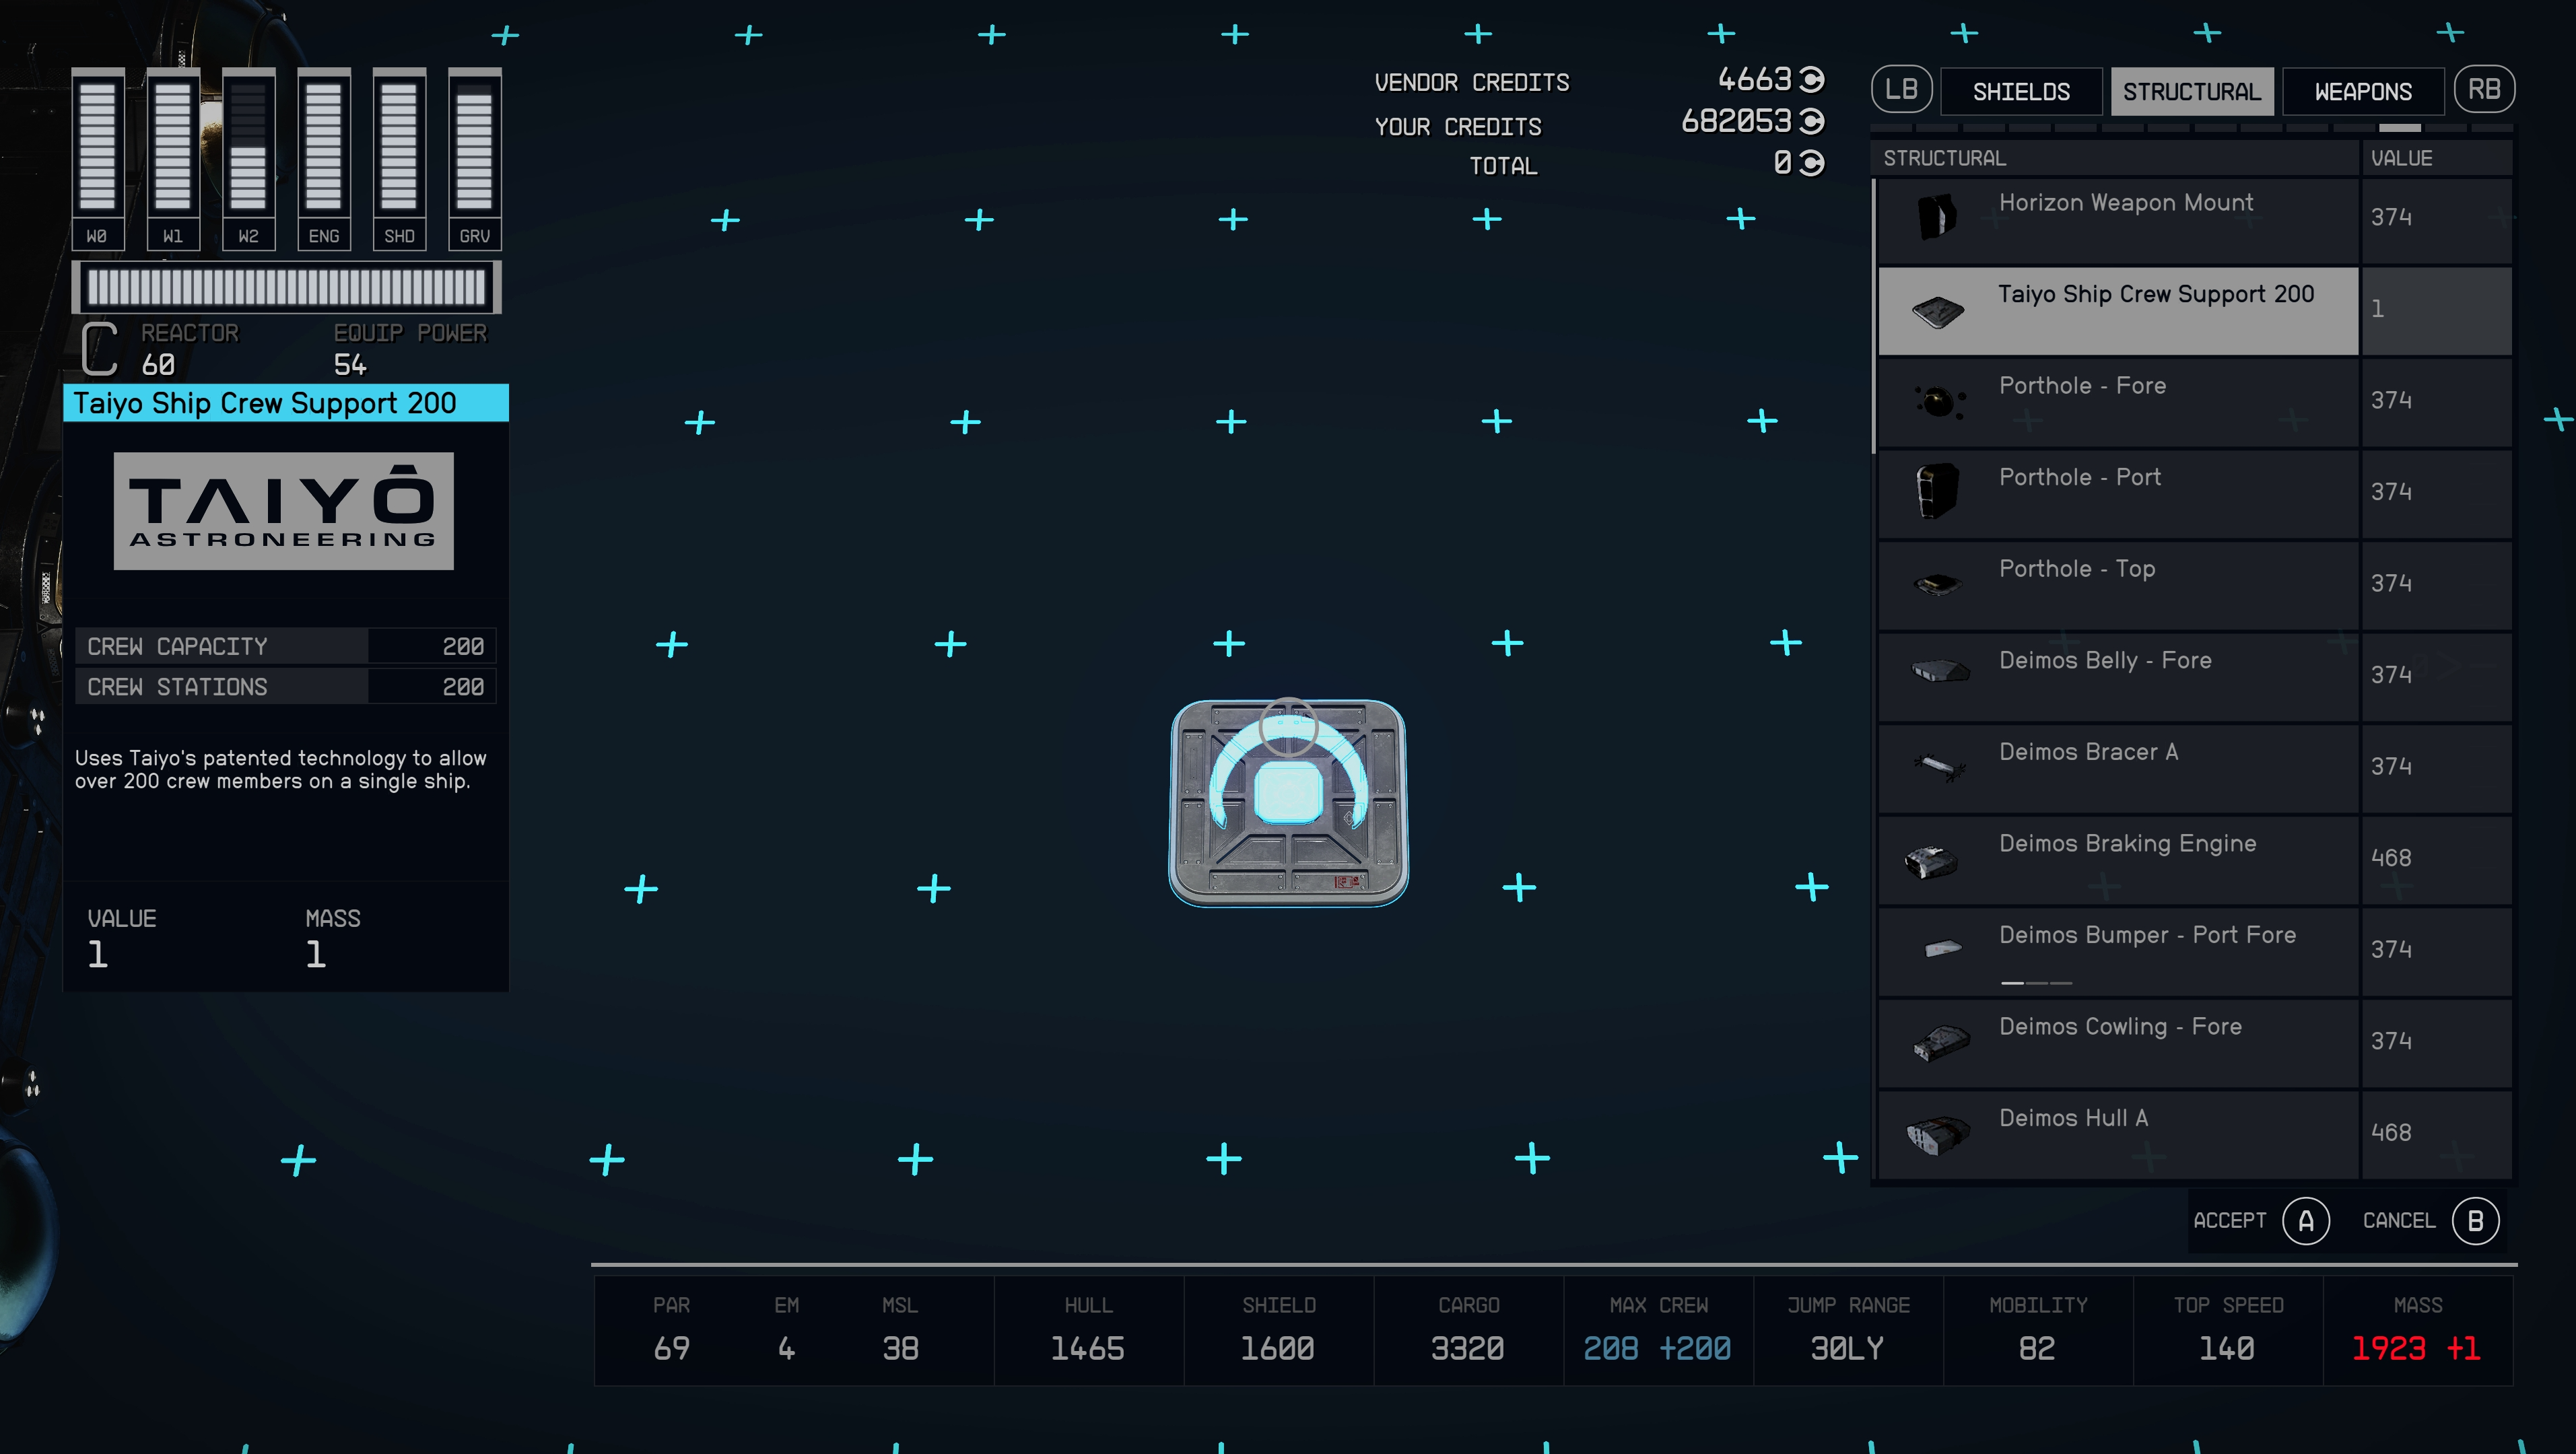Image resolution: width=2576 pixels, height=1454 pixels.
Task: Click the red MASS 1923 +1 stat
Action: click(2418, 1331)
